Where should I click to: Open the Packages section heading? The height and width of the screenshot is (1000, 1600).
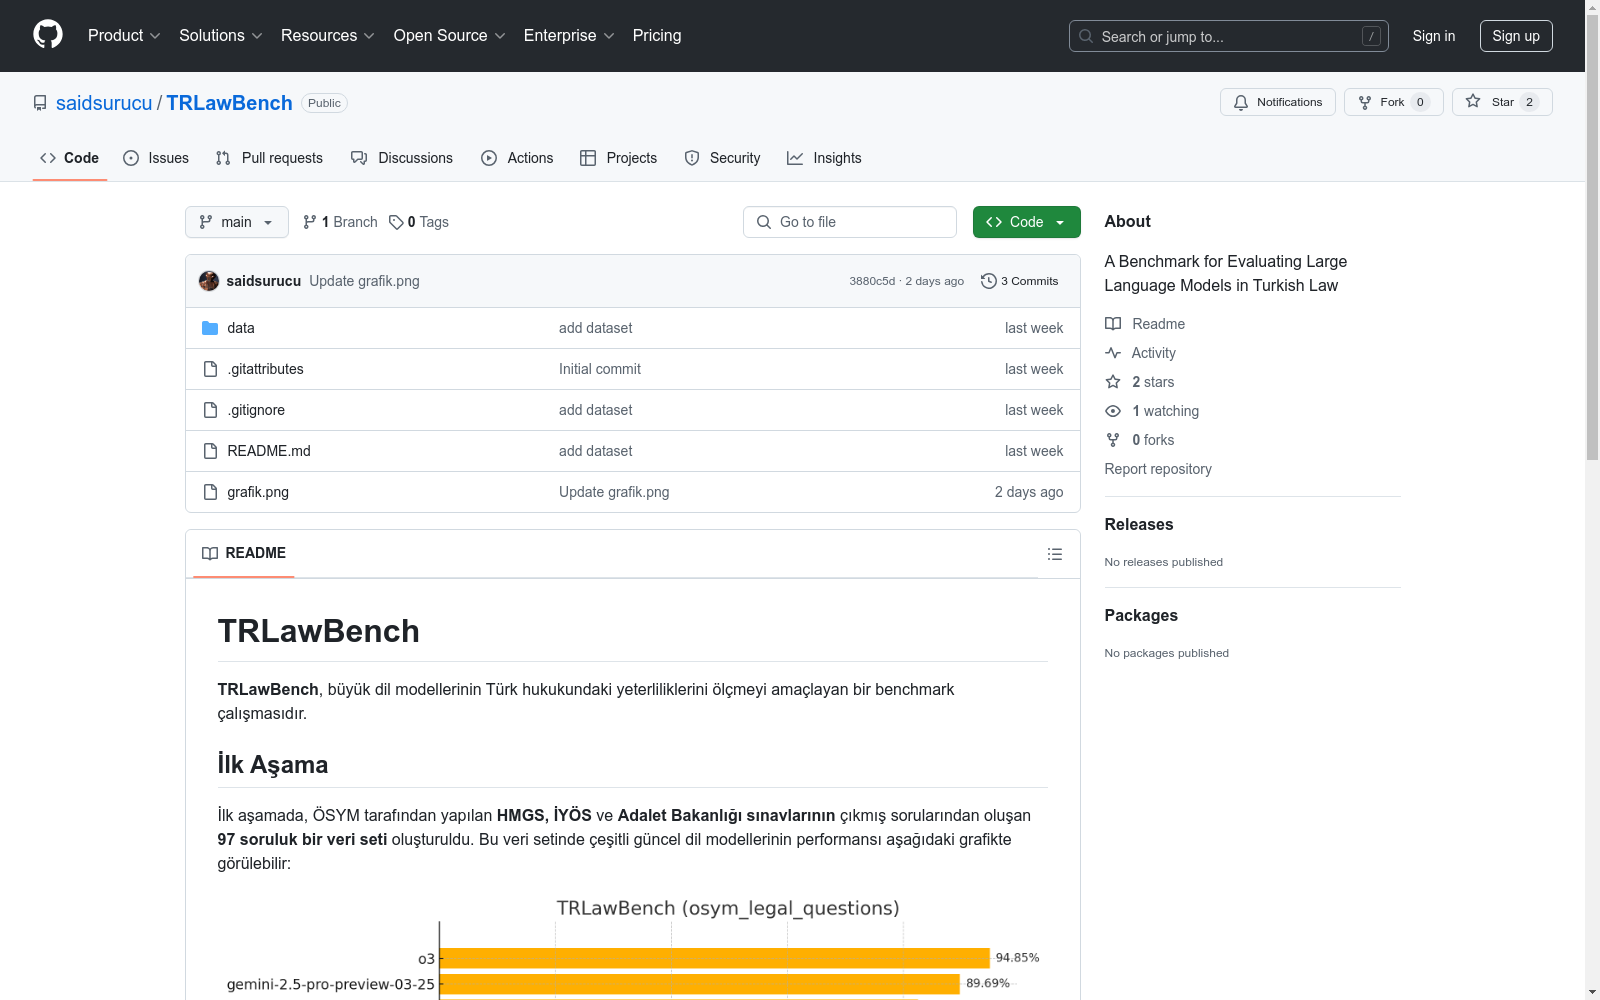[1141, 615]
